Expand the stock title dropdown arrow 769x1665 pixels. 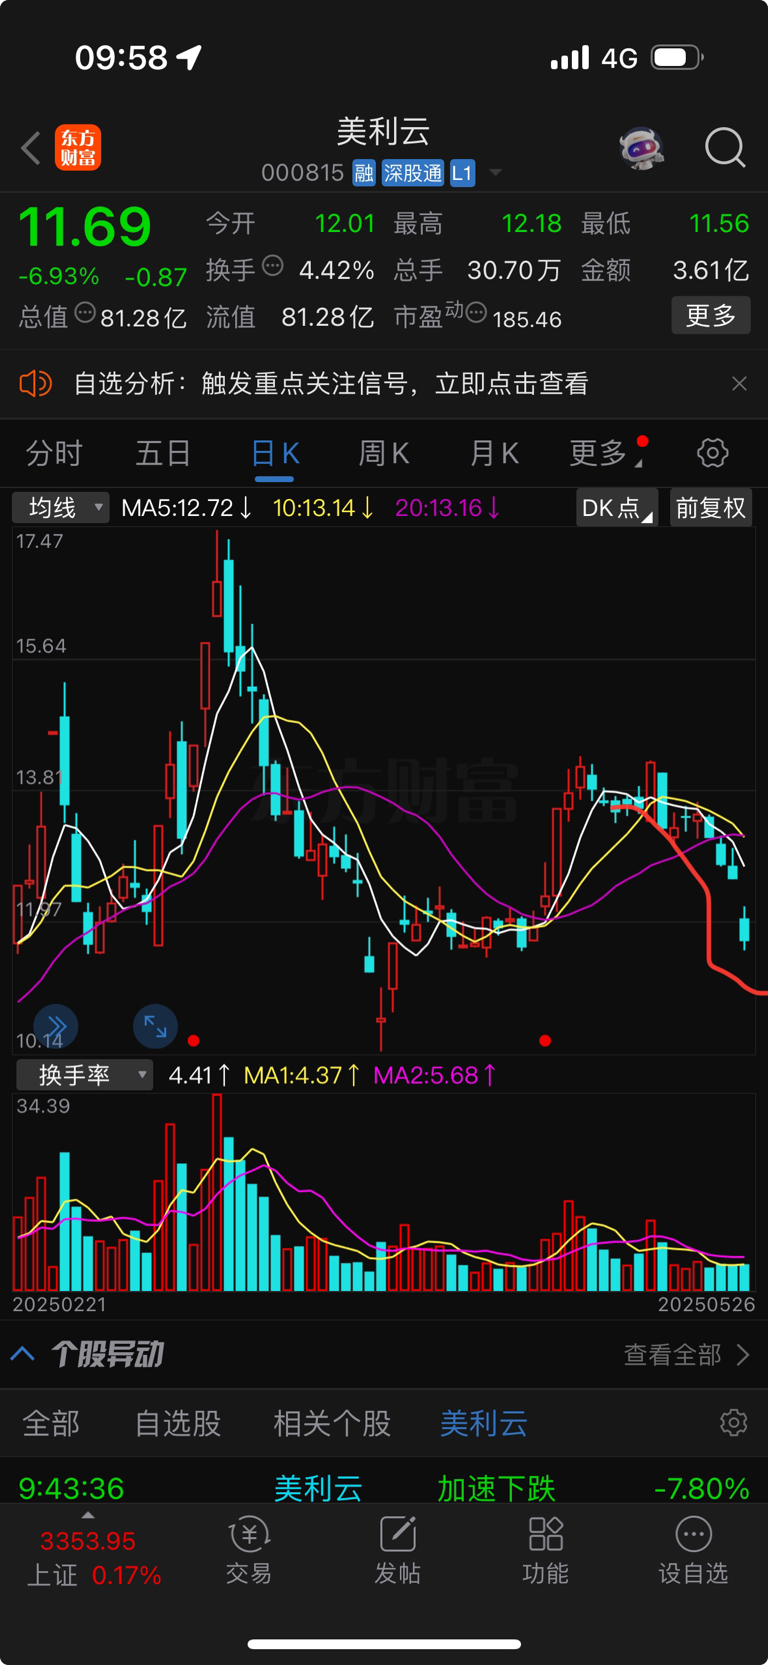(x=495, y=173)
